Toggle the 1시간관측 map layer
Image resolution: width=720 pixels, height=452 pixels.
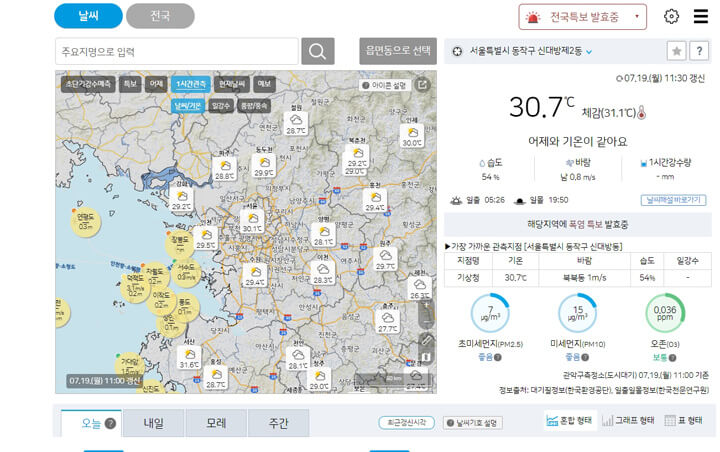point(191,84)
